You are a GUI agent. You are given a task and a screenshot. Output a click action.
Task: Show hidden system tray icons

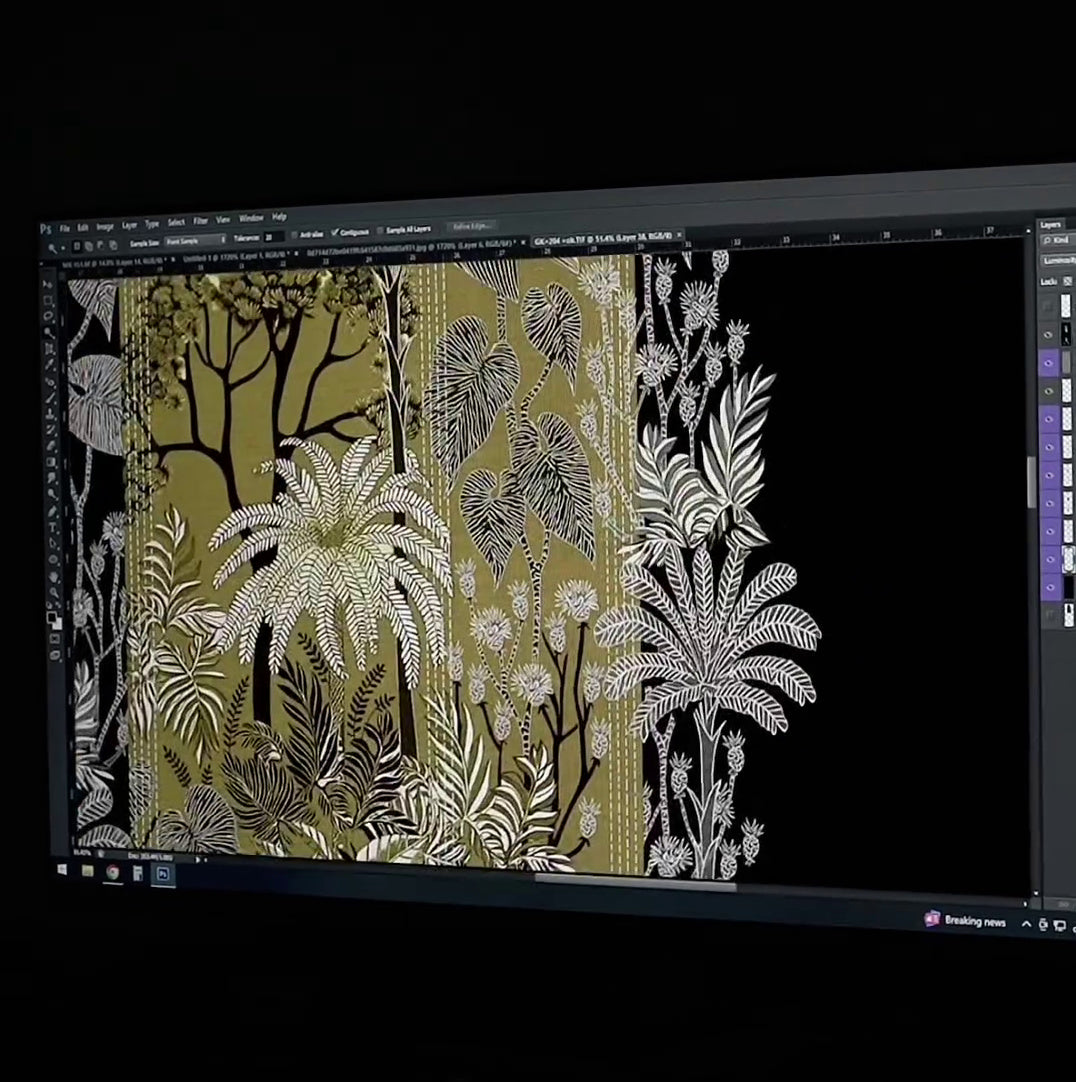click(1026, 924)
